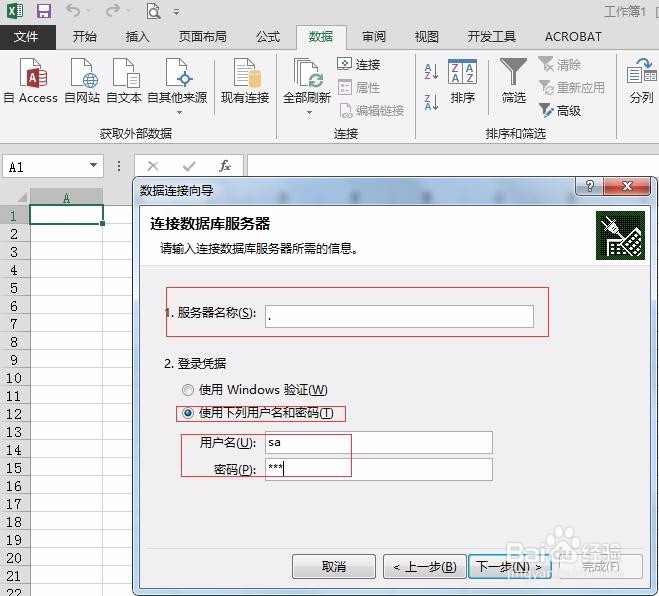This screenshot has height=596, width=659.
Task: Open the 页面布局 tab
Action: pyautogui.click(x=203, y=37)
